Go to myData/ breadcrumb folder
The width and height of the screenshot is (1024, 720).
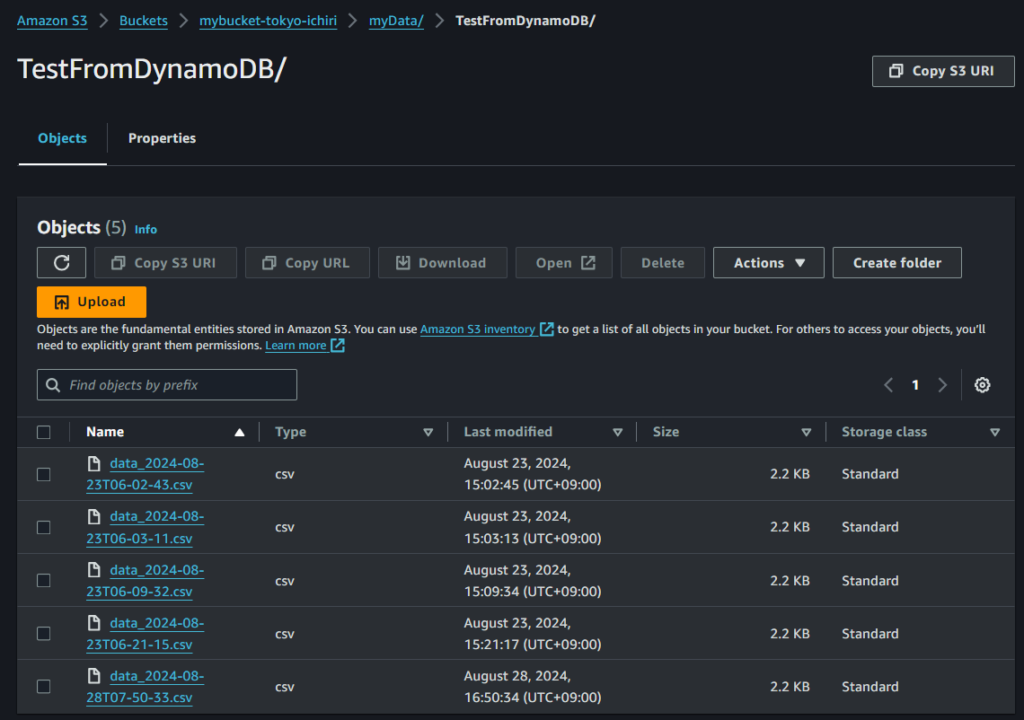[x=396, y=20]
